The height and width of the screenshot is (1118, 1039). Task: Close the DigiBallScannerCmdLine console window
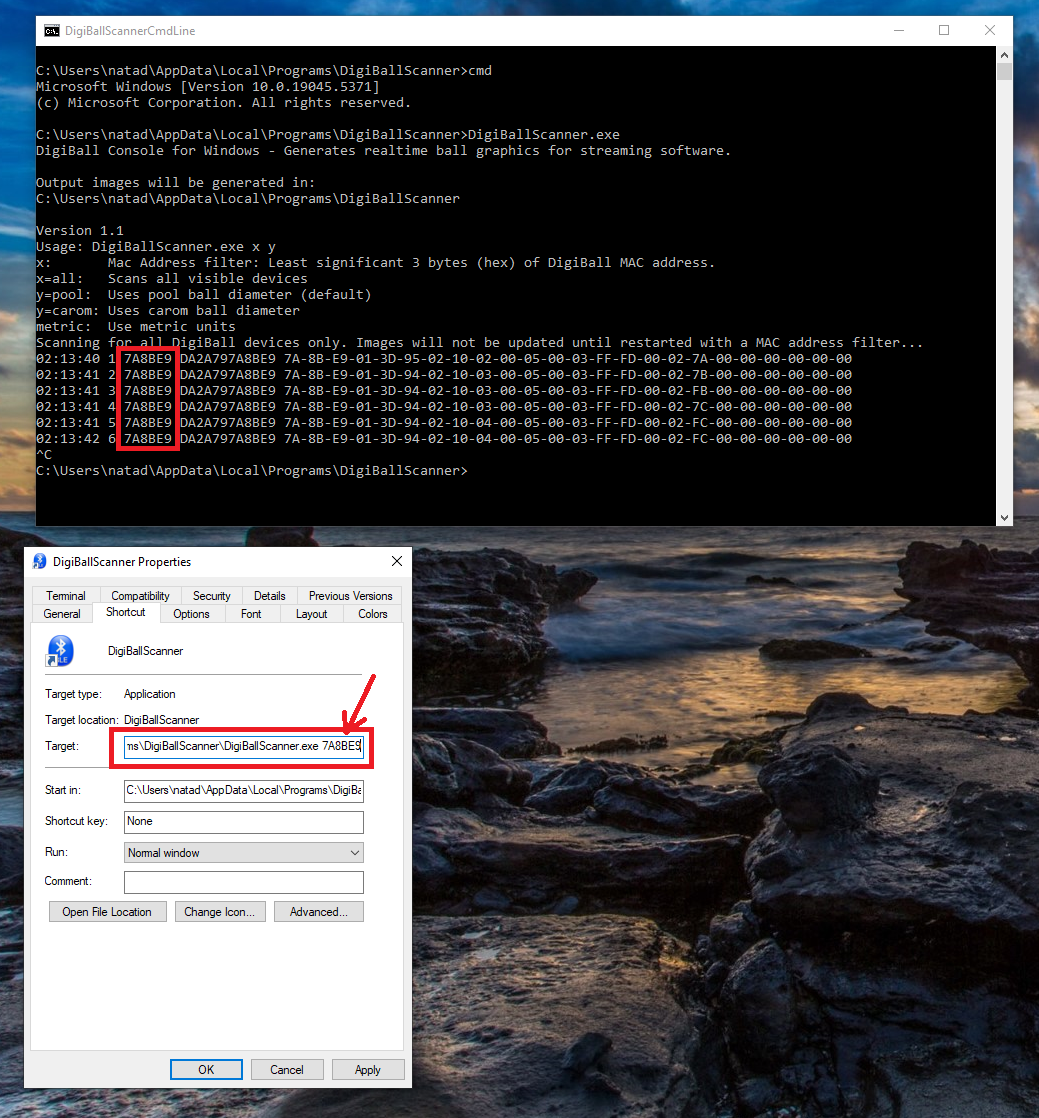989,31
